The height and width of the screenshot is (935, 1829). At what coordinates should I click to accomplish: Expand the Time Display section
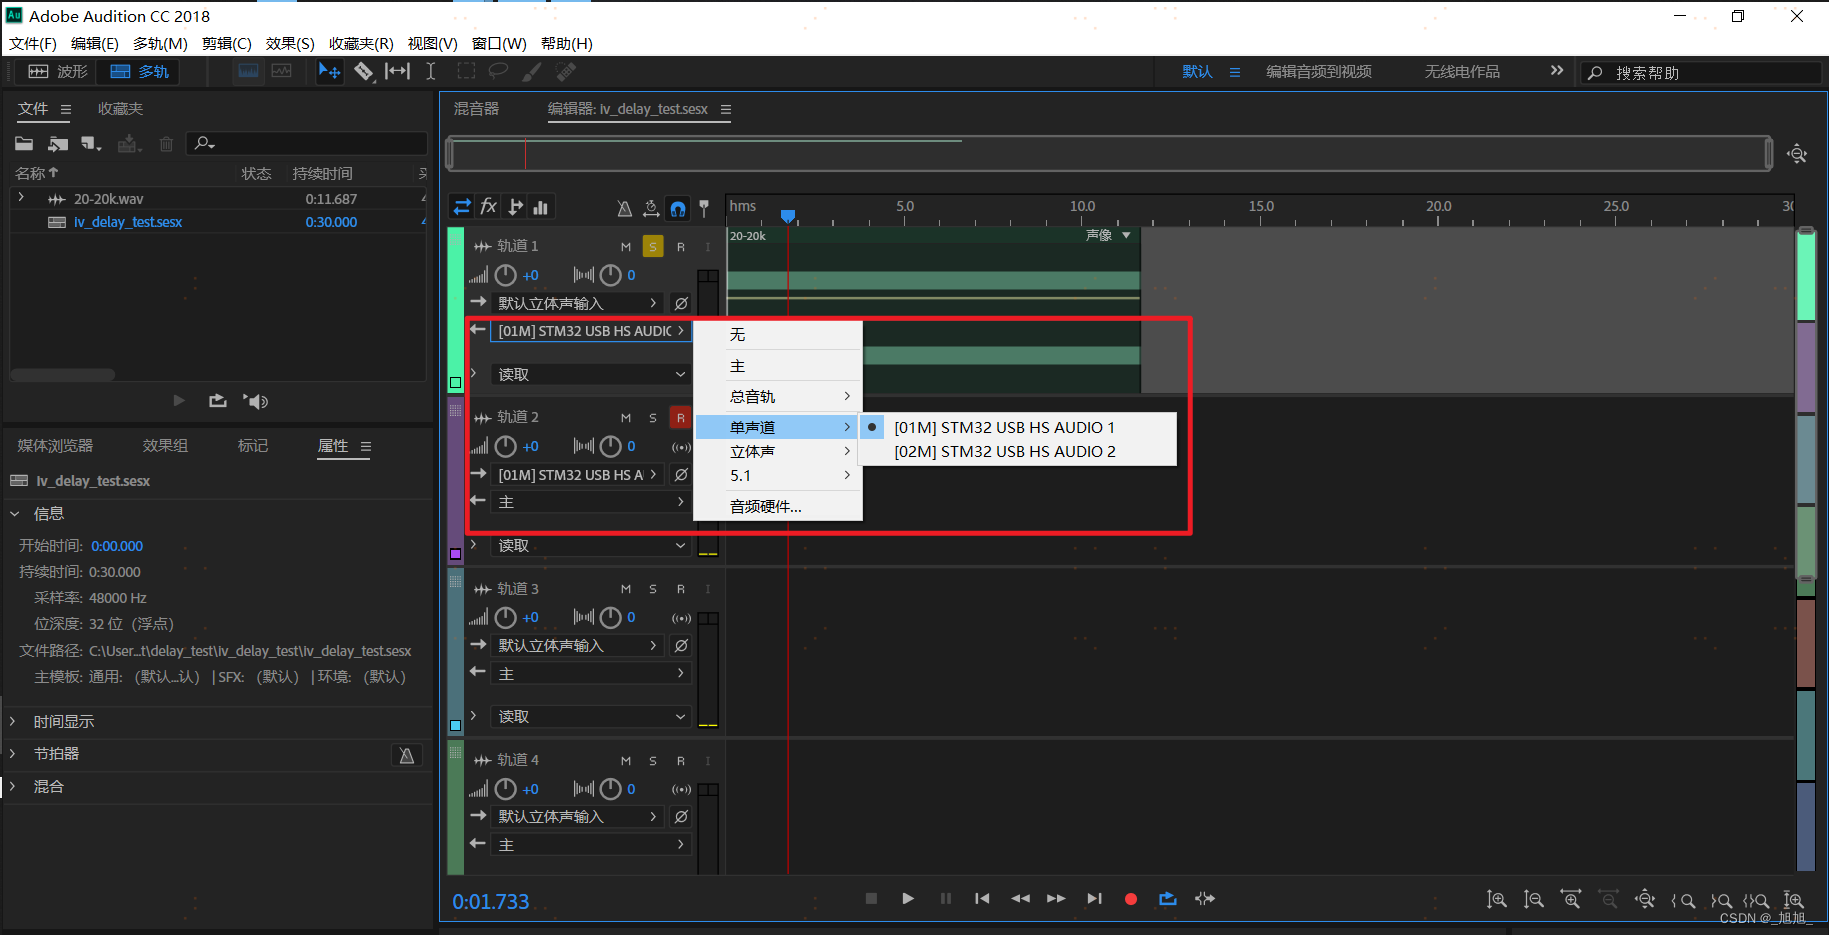(14, 721)
